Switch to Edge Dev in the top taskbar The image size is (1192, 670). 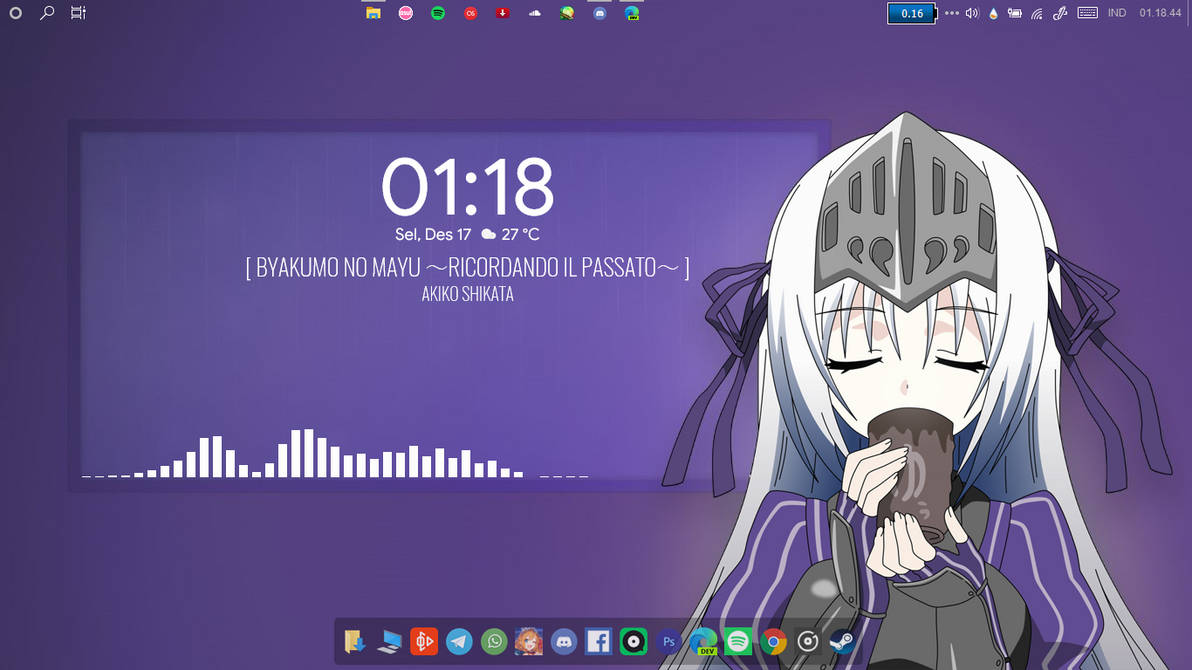(632, 13)
